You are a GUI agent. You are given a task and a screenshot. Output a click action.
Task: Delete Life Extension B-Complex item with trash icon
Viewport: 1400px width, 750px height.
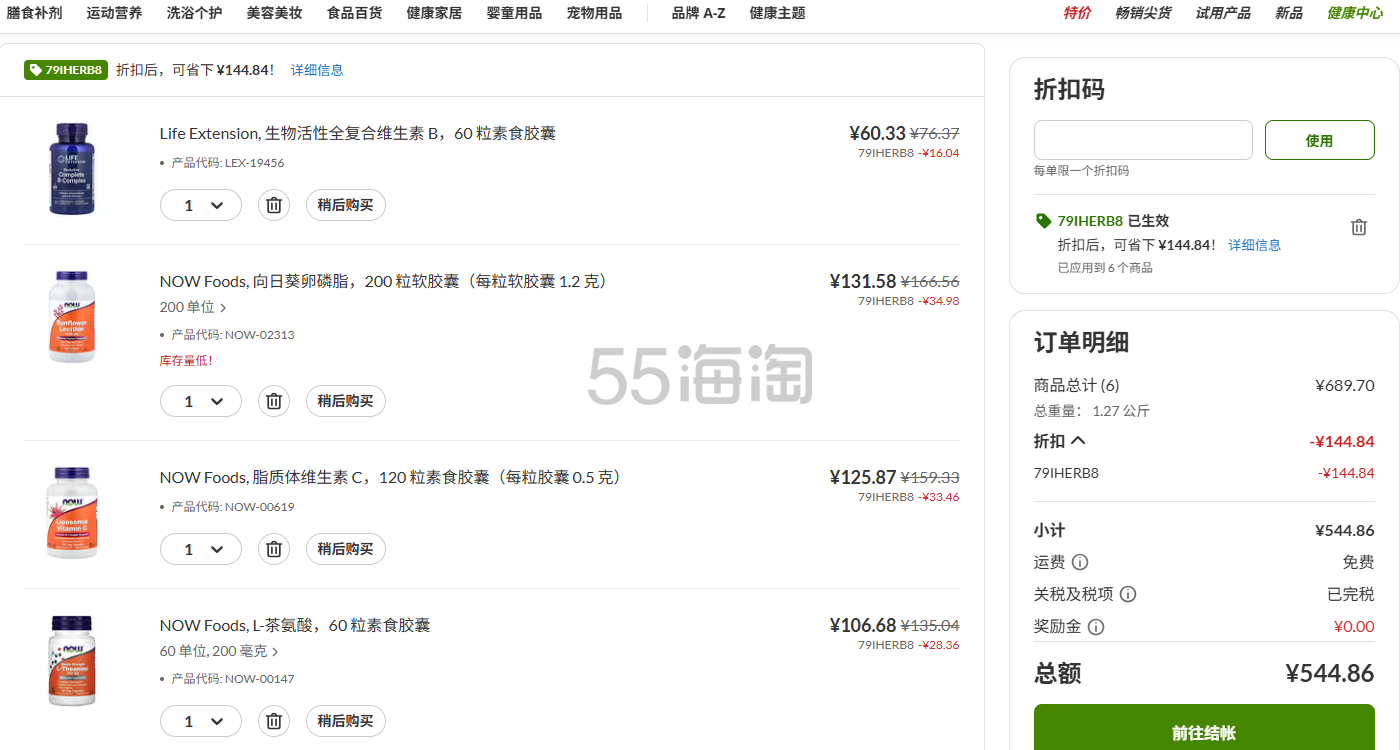pyautogui.click(x=274, y=205)
